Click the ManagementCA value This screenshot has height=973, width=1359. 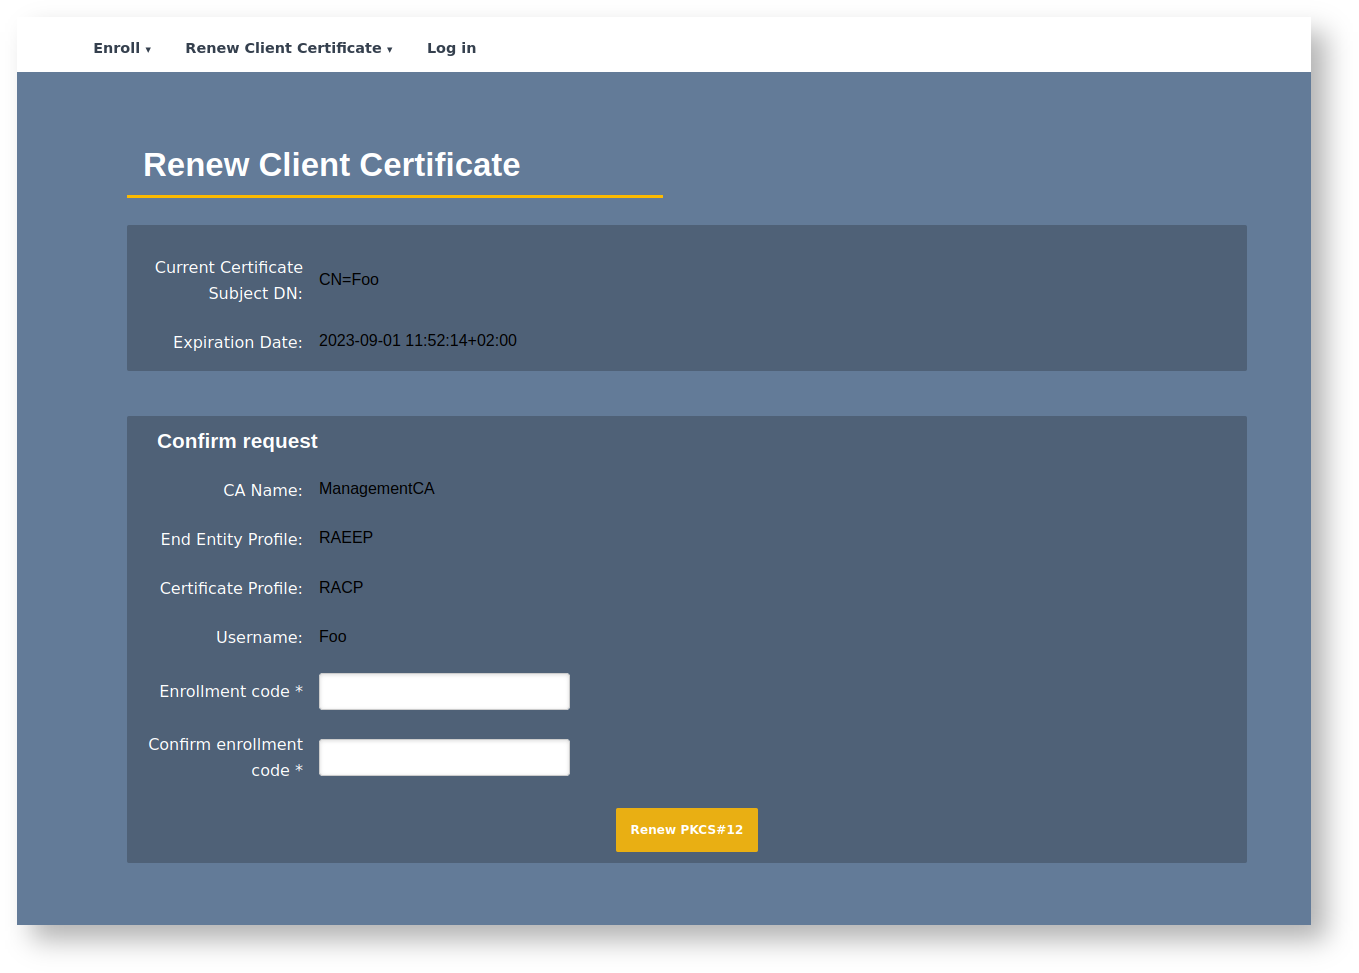tap(376, 489)
